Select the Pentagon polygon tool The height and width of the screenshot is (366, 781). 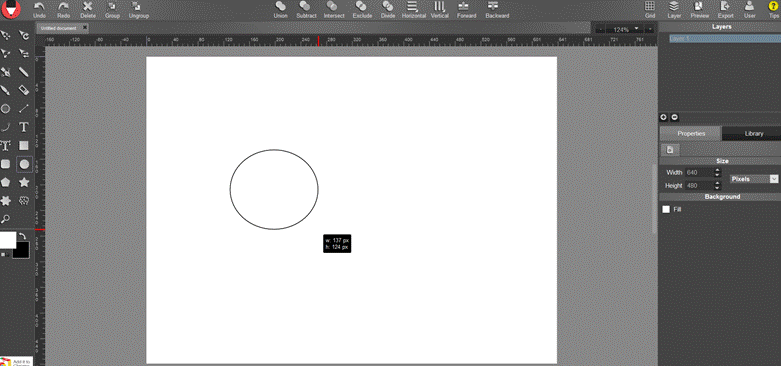5,182
